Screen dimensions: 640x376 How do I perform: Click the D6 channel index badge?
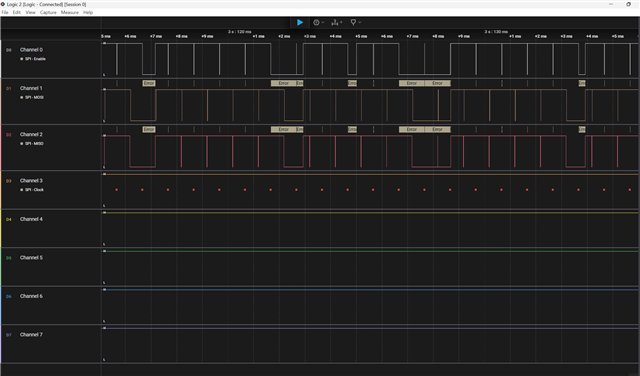pyautogui.click(x=9, y=296)
